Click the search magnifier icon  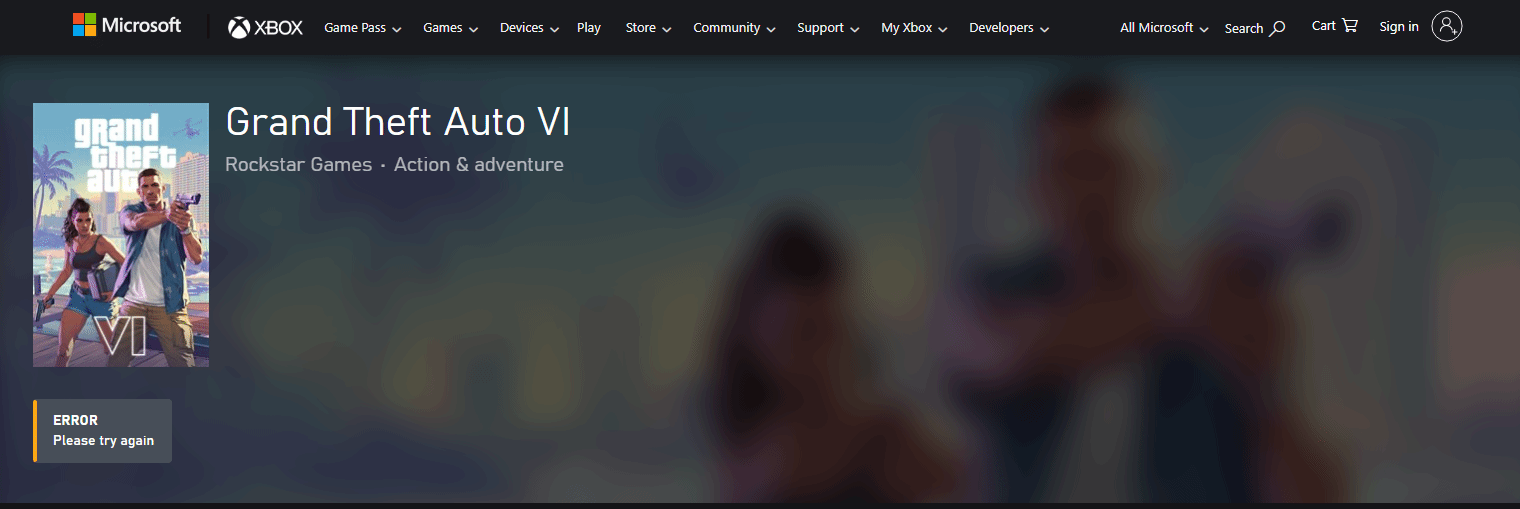coord(1277,28)
